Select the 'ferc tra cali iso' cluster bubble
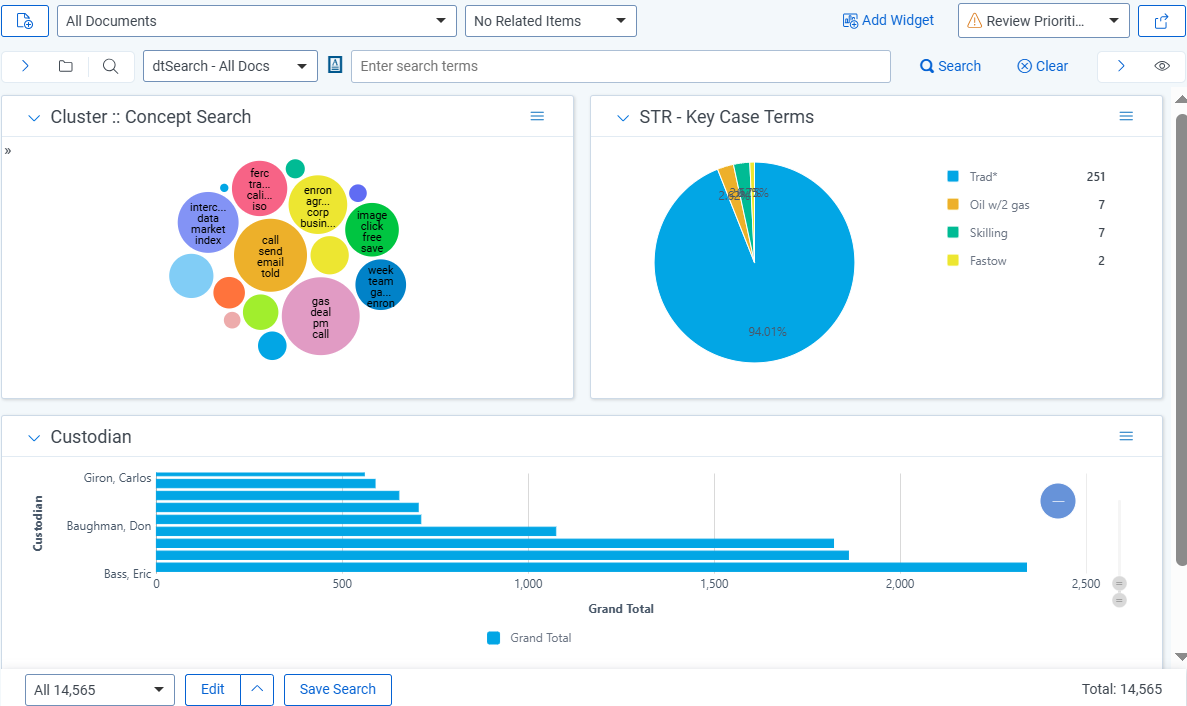The image size is (1187, 706). click(x=260, y=188)
